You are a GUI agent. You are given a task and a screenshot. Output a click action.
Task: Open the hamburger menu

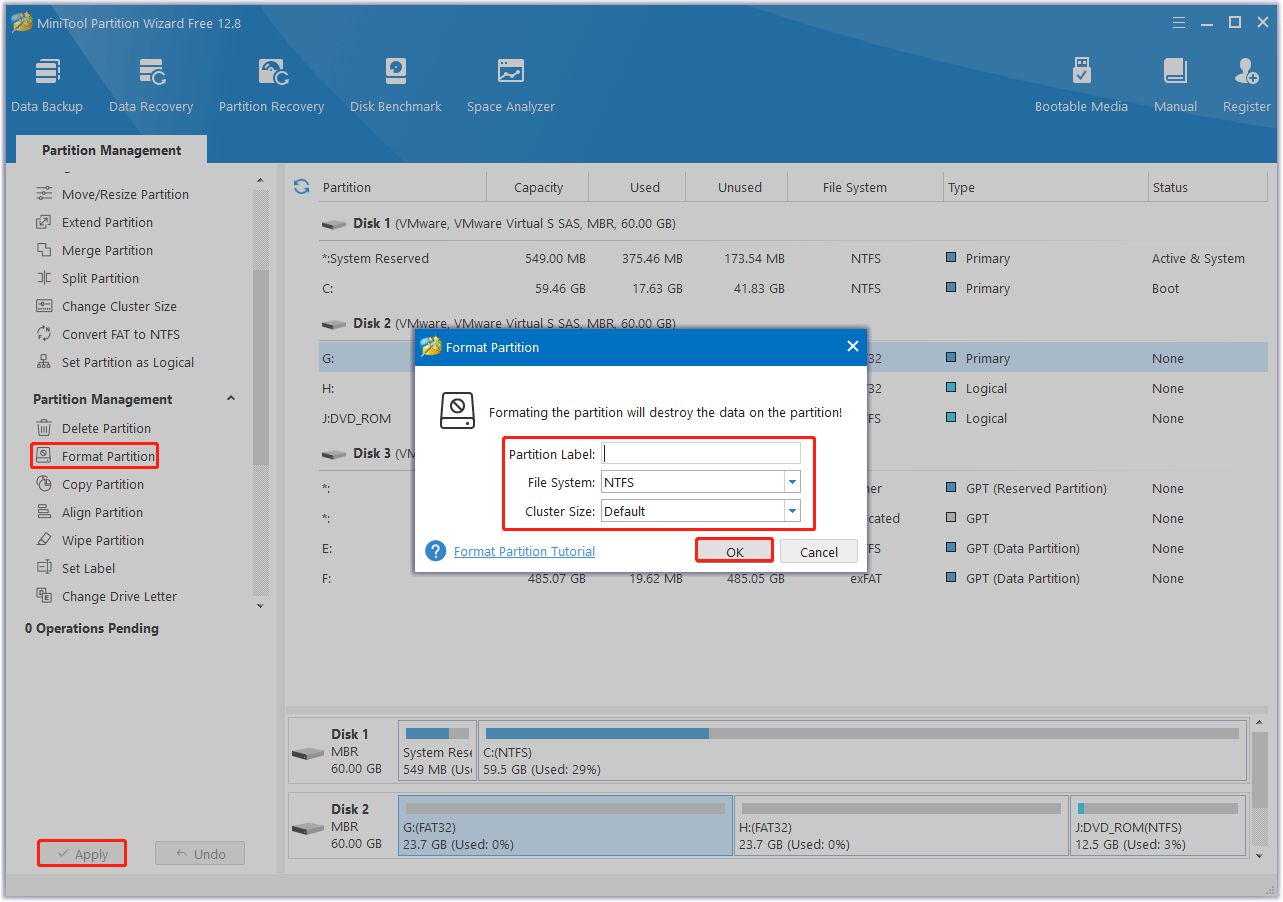[x=1178, y=21]
